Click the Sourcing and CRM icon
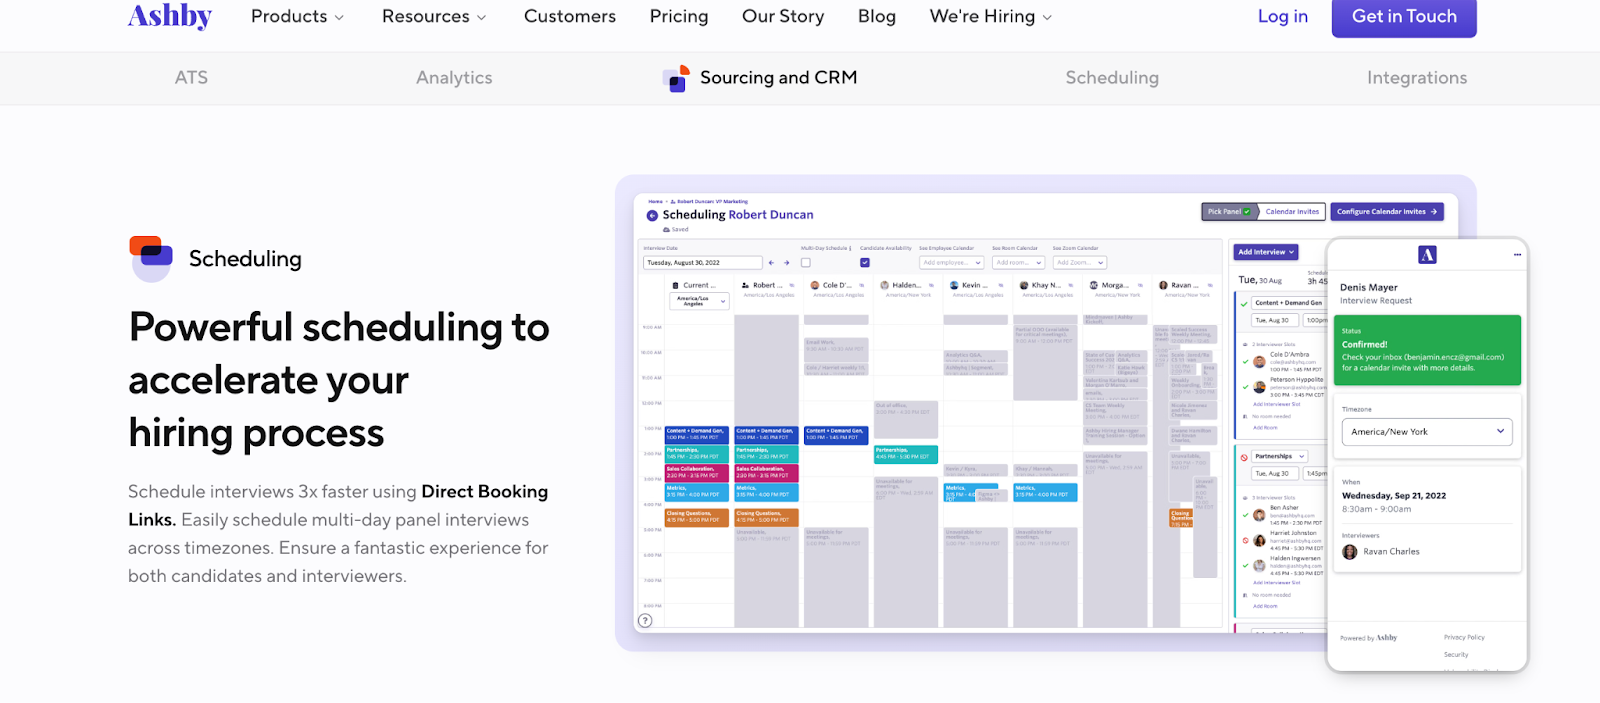 (x=677, y=78)
